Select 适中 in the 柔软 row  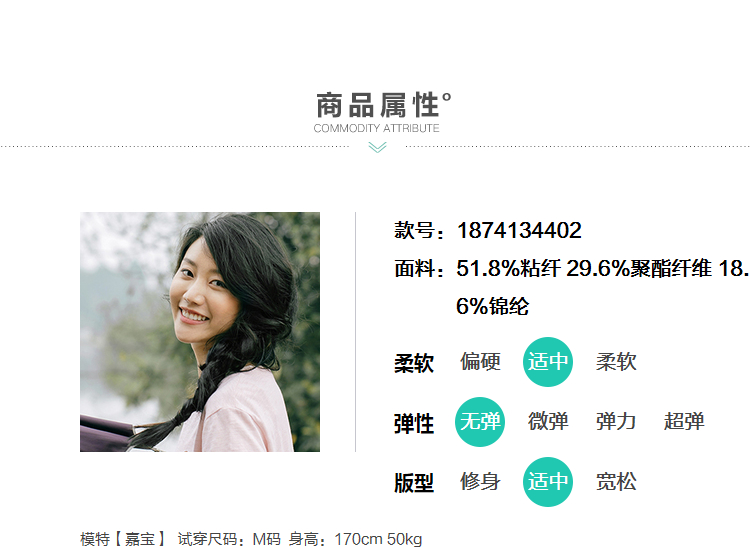548,362
